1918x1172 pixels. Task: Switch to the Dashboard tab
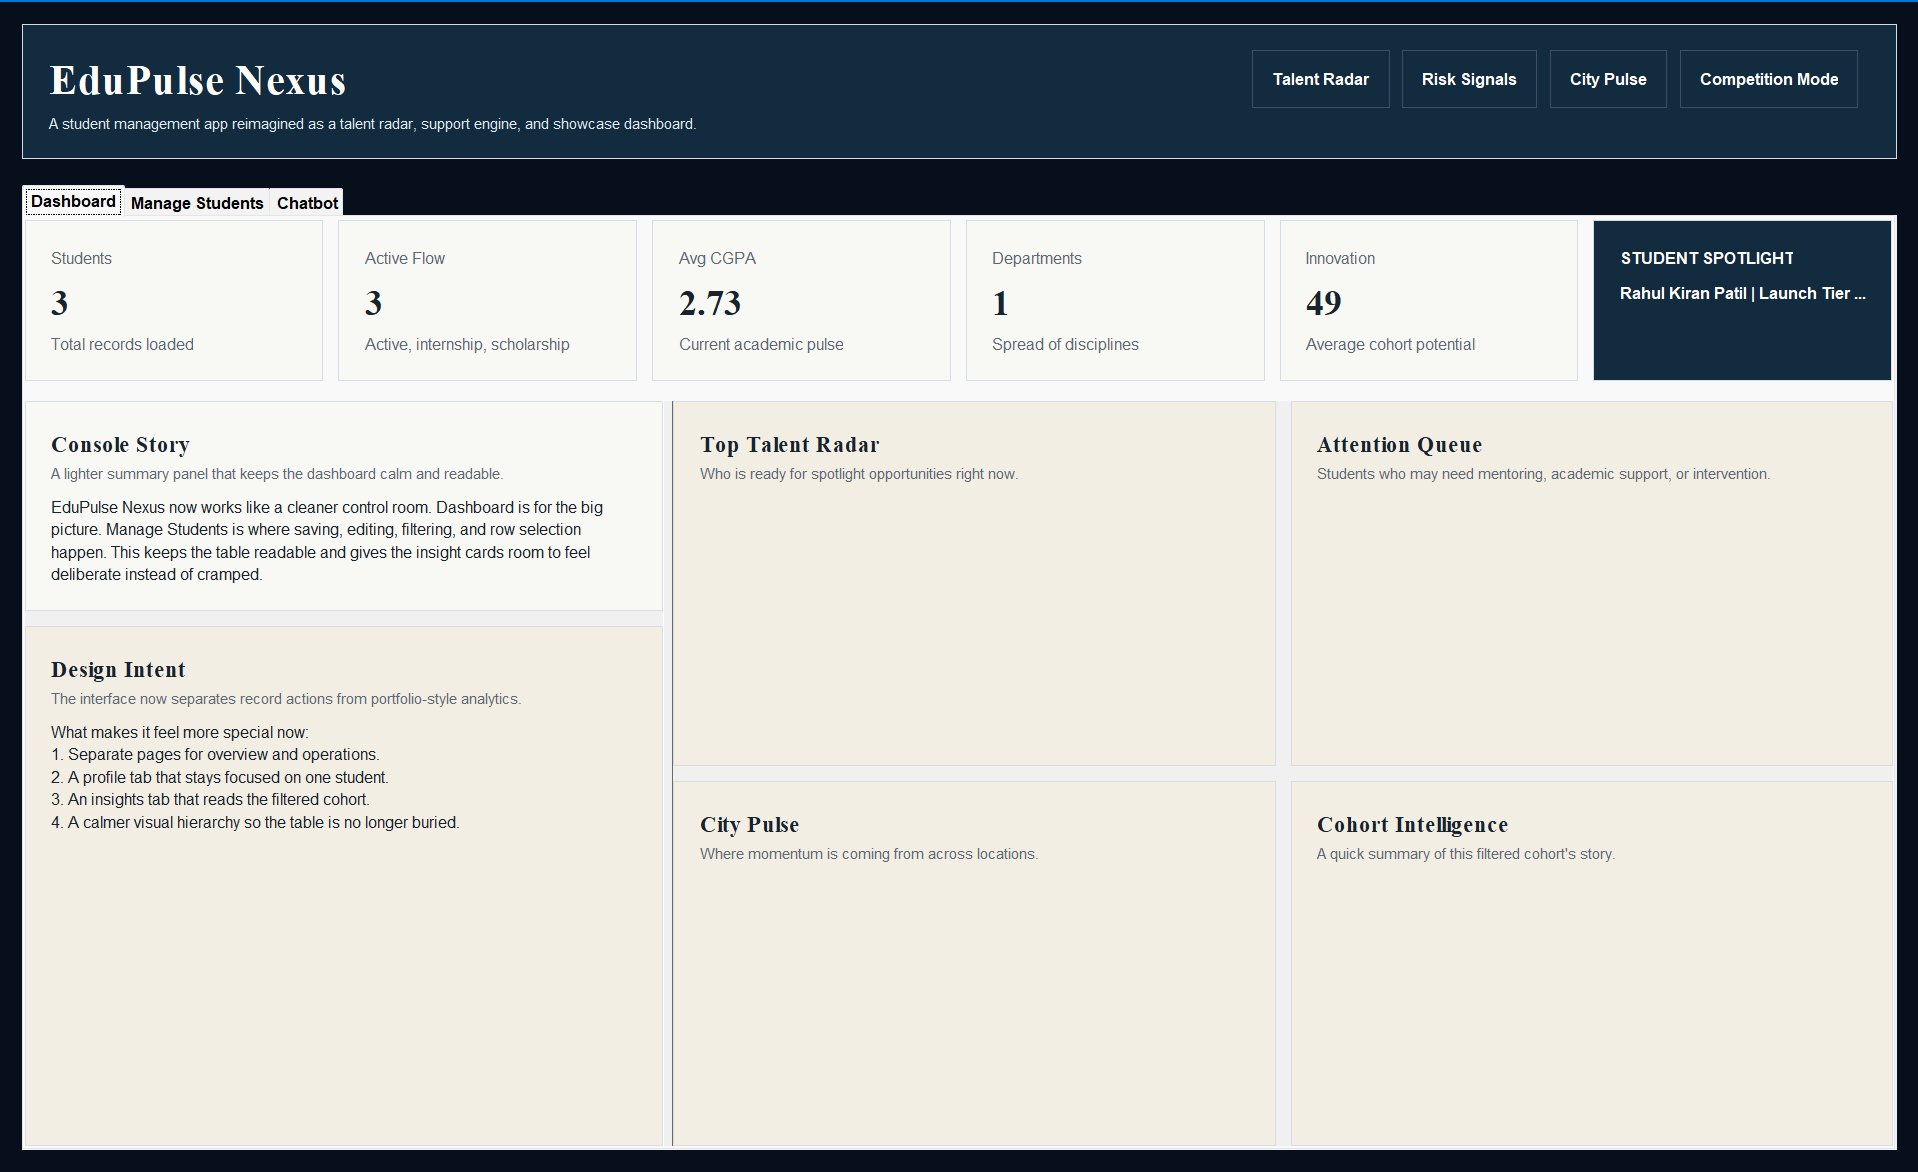click(73, 201)
